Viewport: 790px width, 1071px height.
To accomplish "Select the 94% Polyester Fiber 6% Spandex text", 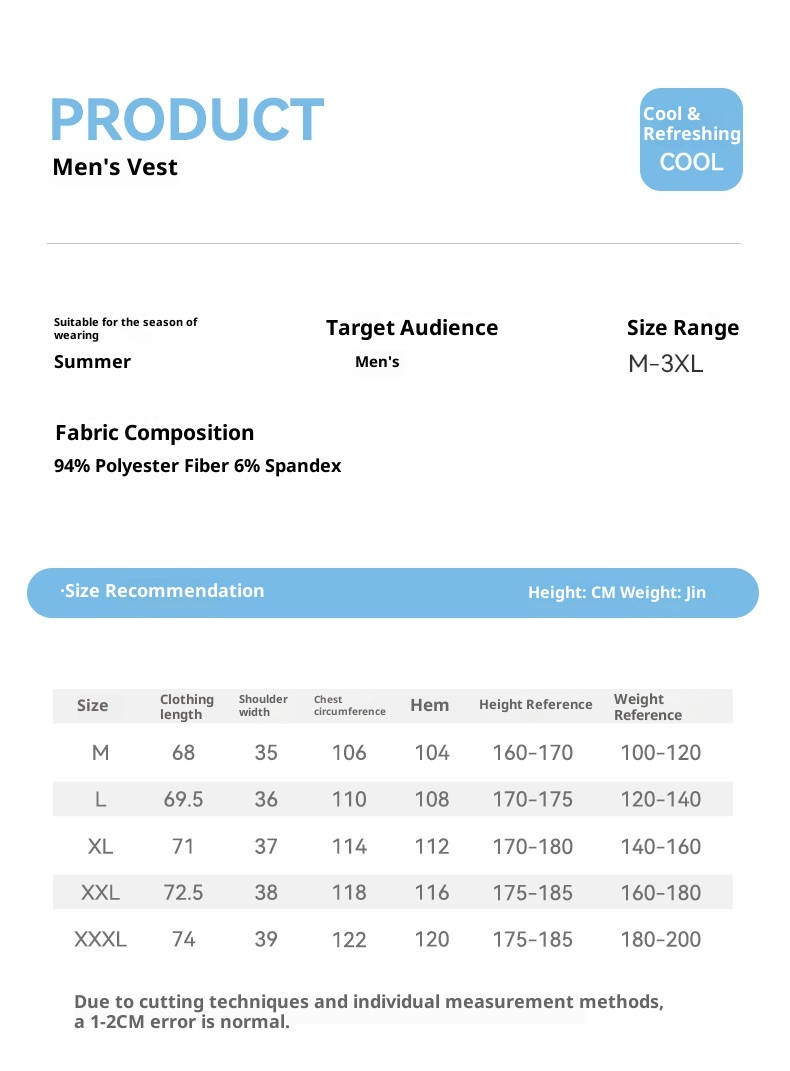I will point(198,466).
